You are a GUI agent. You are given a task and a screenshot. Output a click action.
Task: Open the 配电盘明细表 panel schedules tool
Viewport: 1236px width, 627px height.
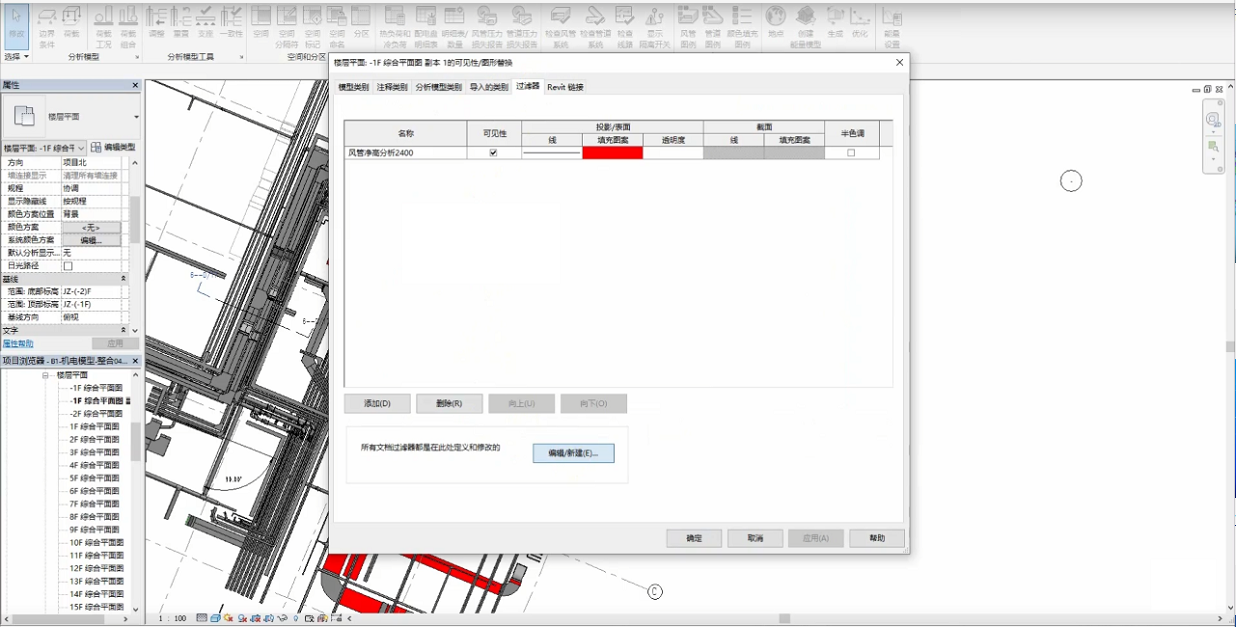tap(426, 26)
